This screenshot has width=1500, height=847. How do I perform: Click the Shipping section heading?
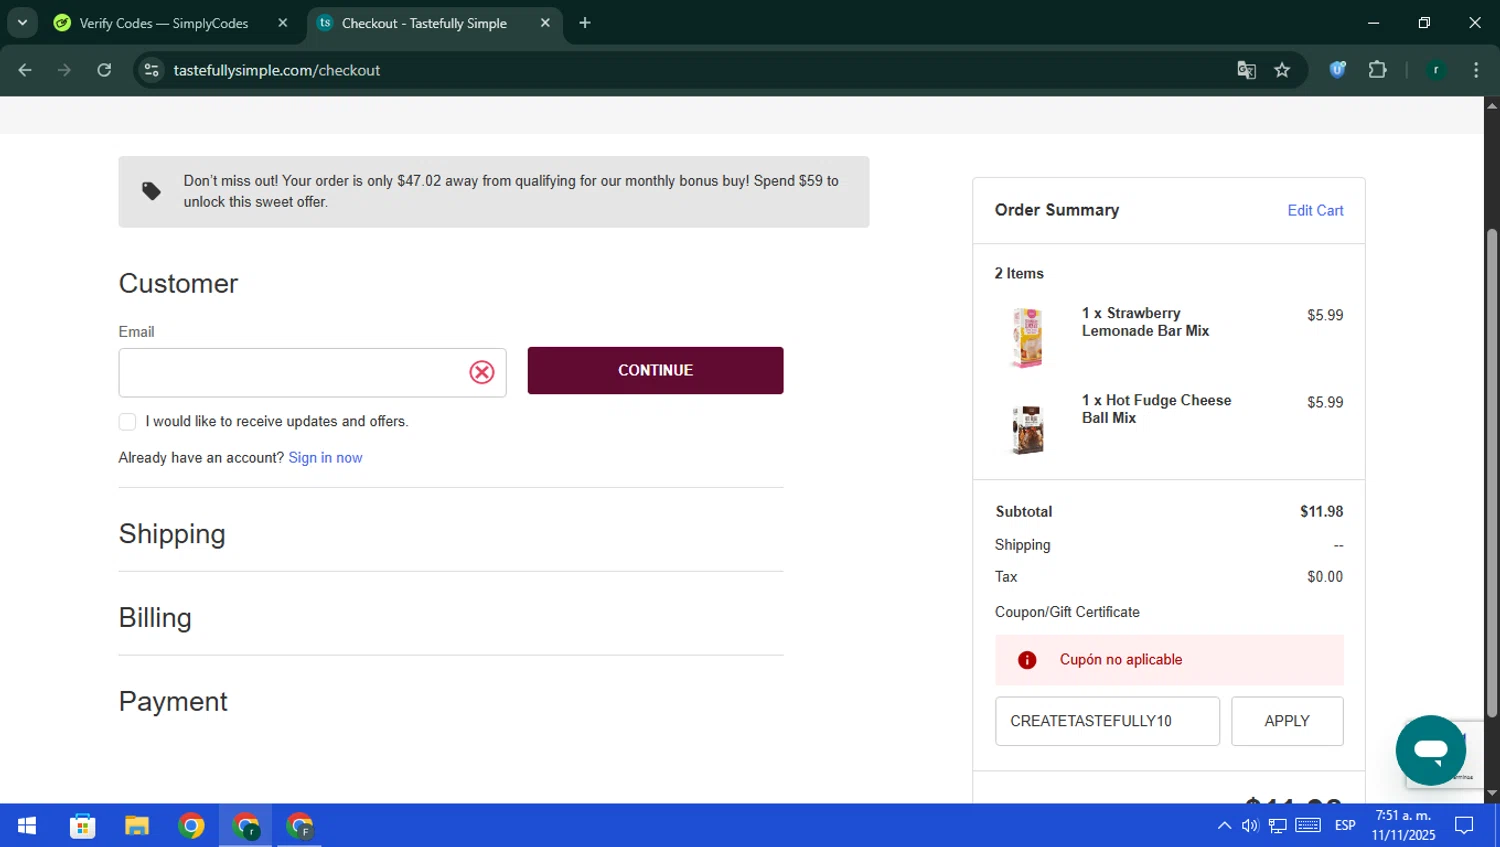(x=172, y=534)
